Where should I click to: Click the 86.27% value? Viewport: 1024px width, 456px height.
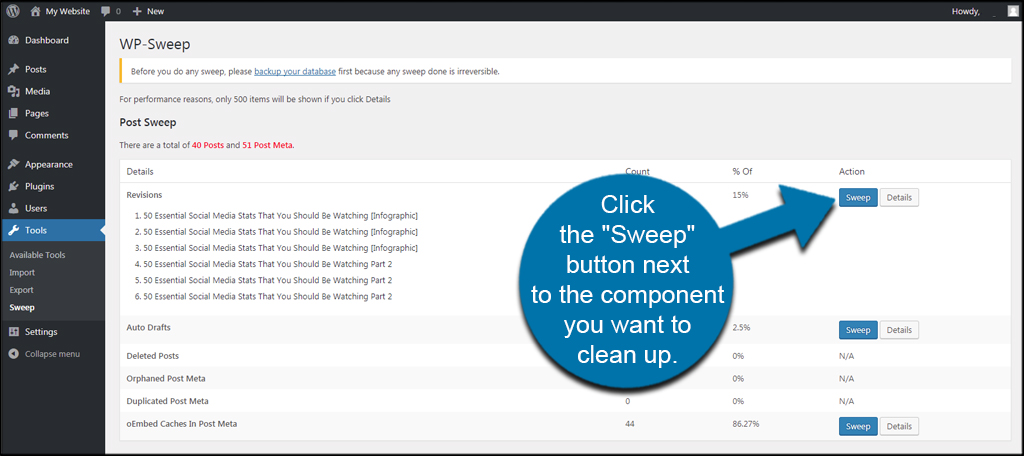coord(745,423)
